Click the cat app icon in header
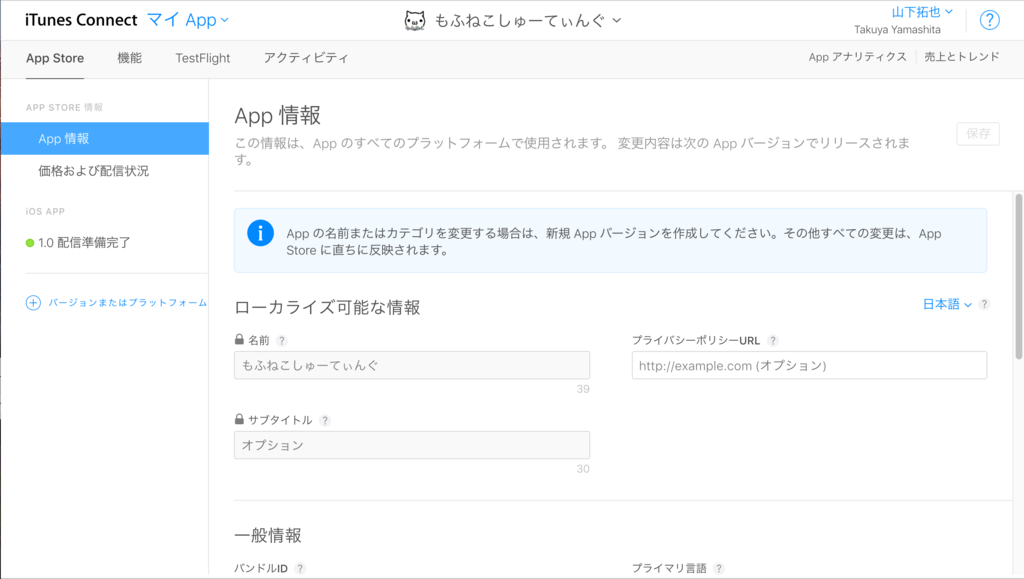This screenshot has width=1024, height=579. [x=415, y=21]
